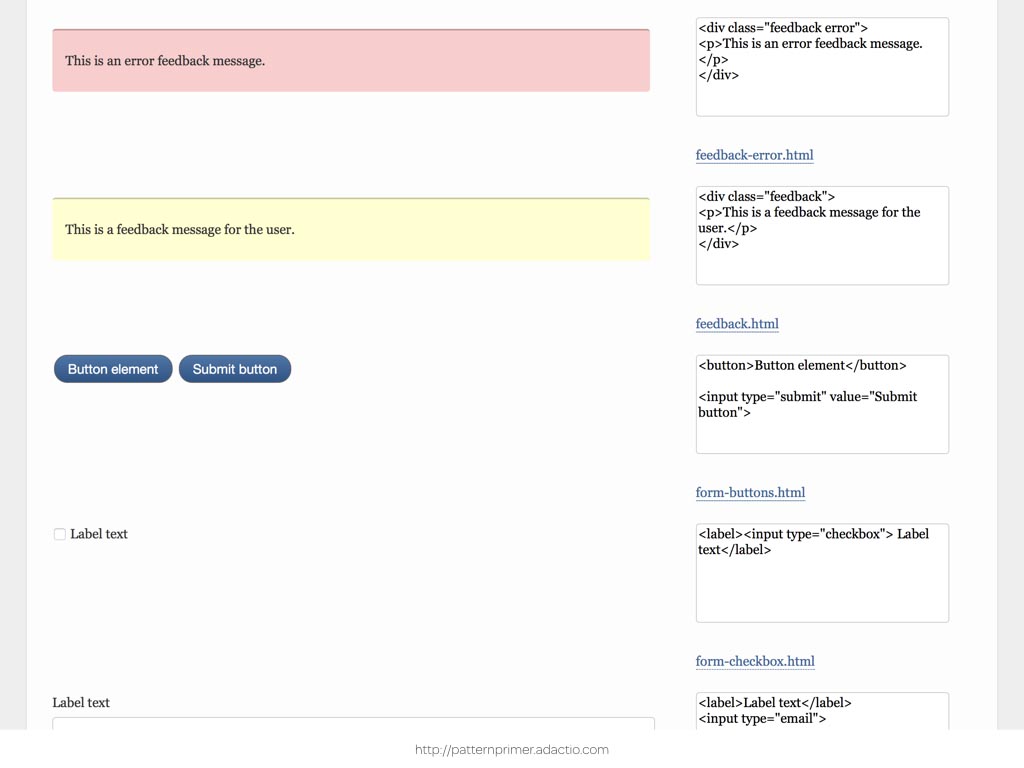This screenshot has height=768, width=1024.
Task: Click the "This is a feedback message for the user." text
Action: [x=180, y=229]
